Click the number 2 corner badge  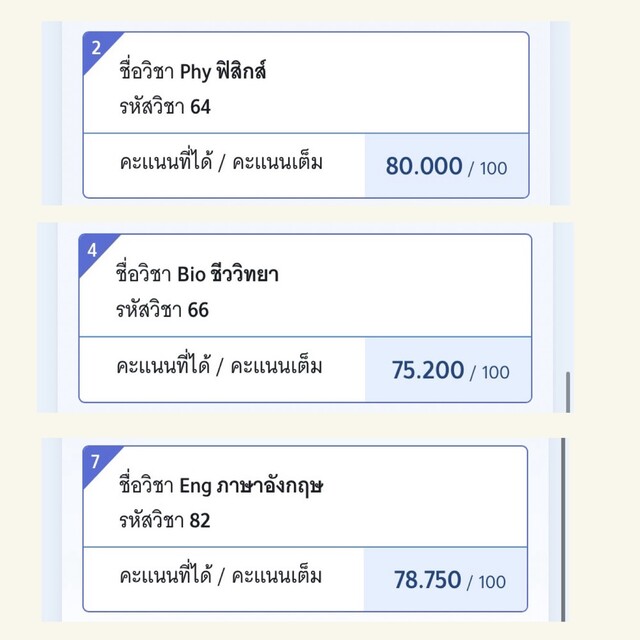point(96,47)
